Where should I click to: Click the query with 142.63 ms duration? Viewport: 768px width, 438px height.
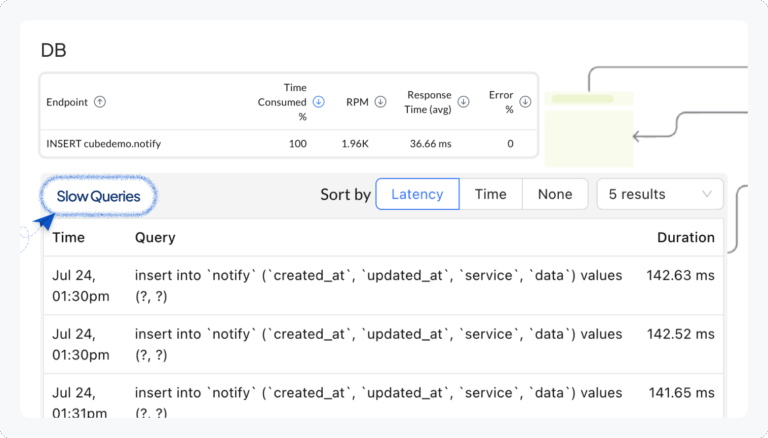[378, 285]
